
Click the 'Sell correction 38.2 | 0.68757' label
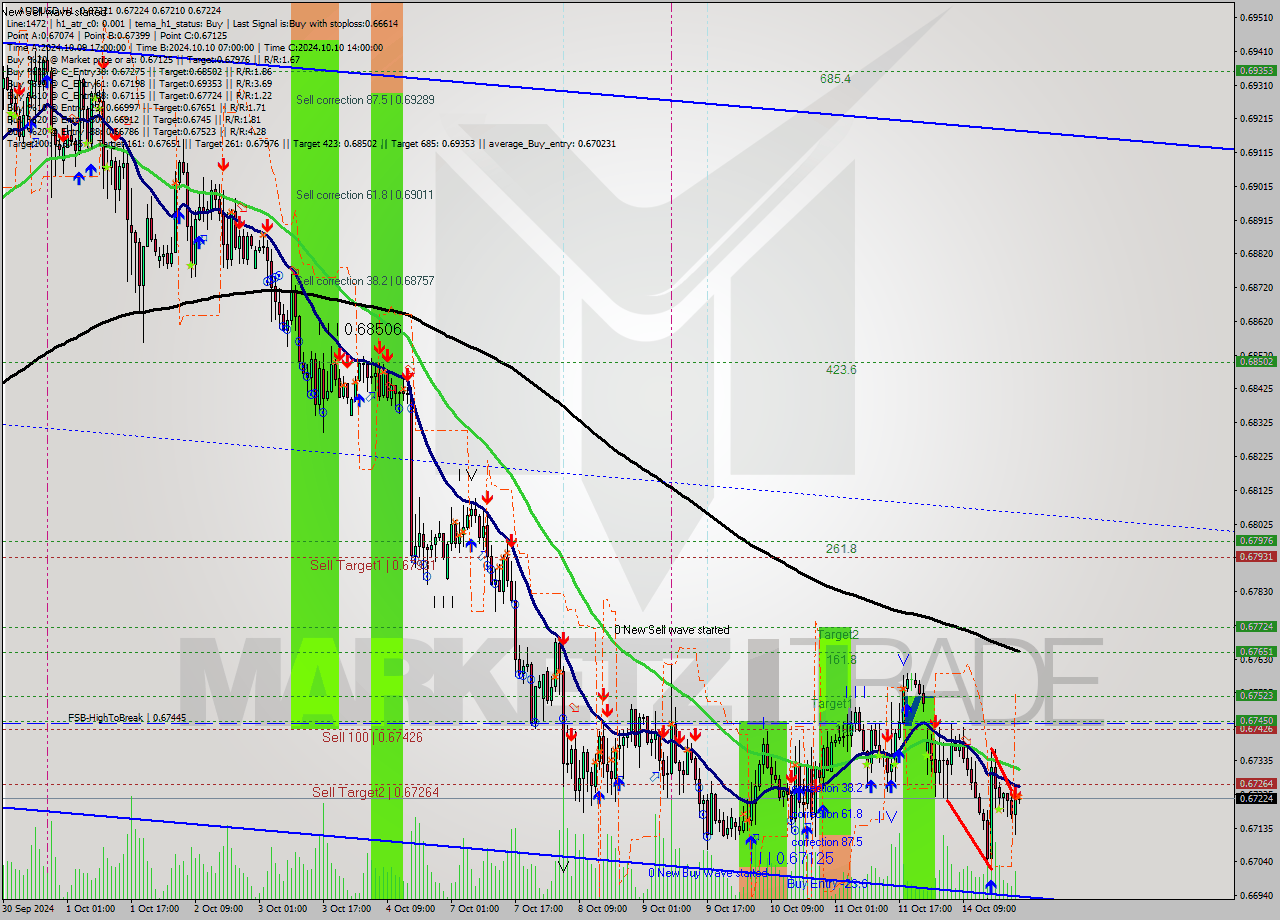click(x=364, y=281)
